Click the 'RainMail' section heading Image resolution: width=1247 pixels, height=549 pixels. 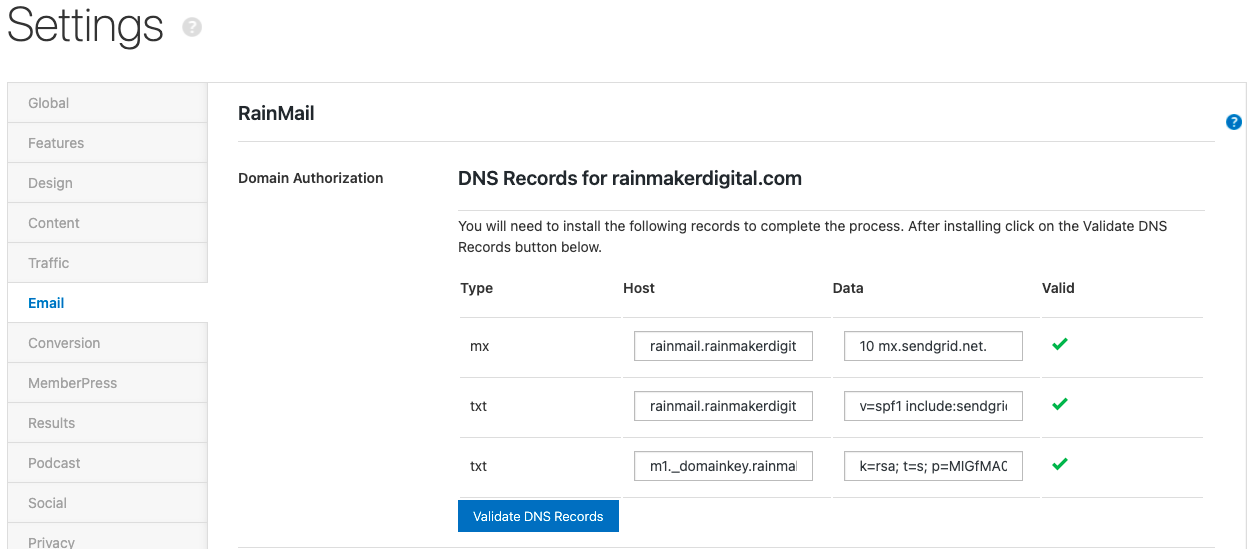(x=276, y=113)
